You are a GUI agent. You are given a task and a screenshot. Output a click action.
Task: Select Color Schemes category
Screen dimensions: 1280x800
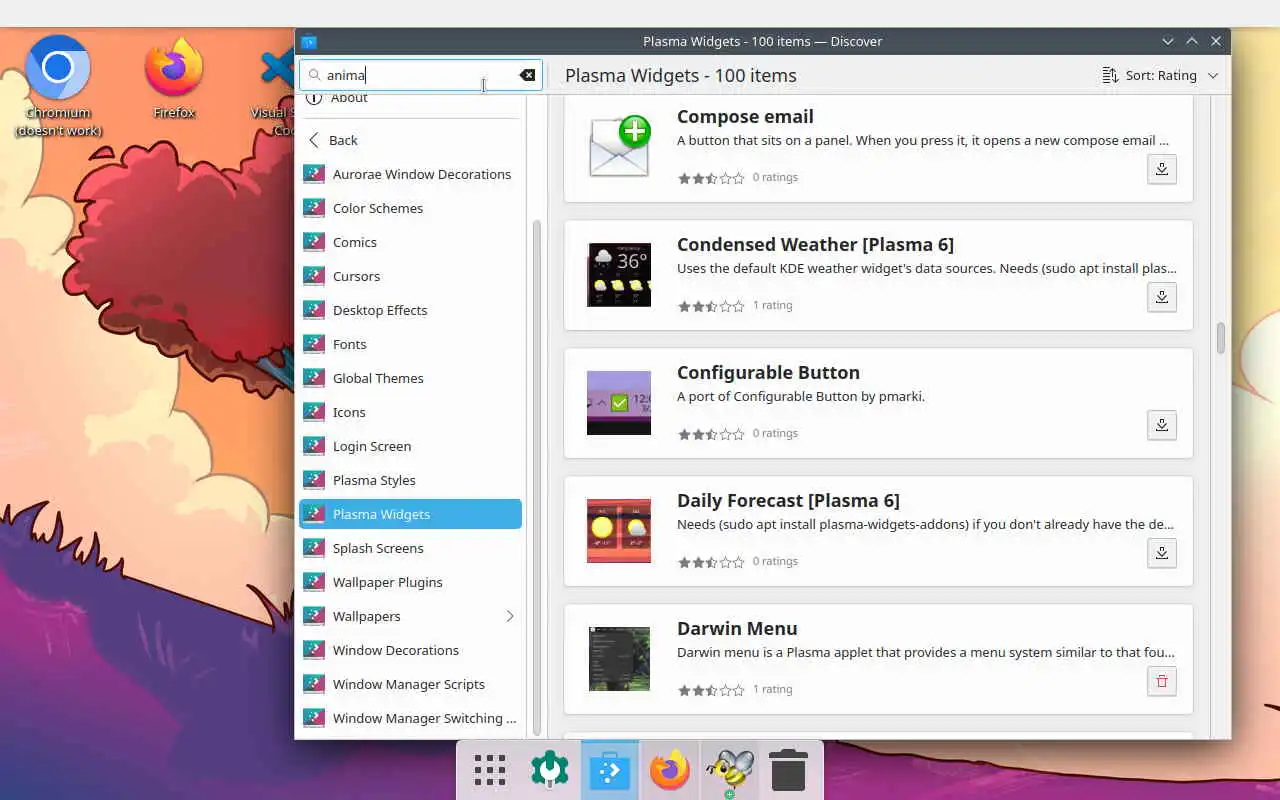[410, 208]
